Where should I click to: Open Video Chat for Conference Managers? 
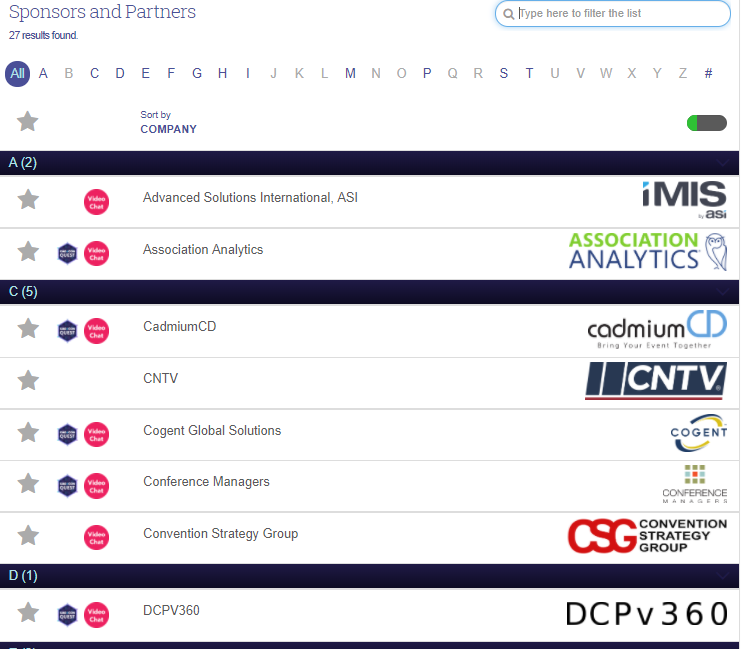pyautogui.click(x=96, y=486)
